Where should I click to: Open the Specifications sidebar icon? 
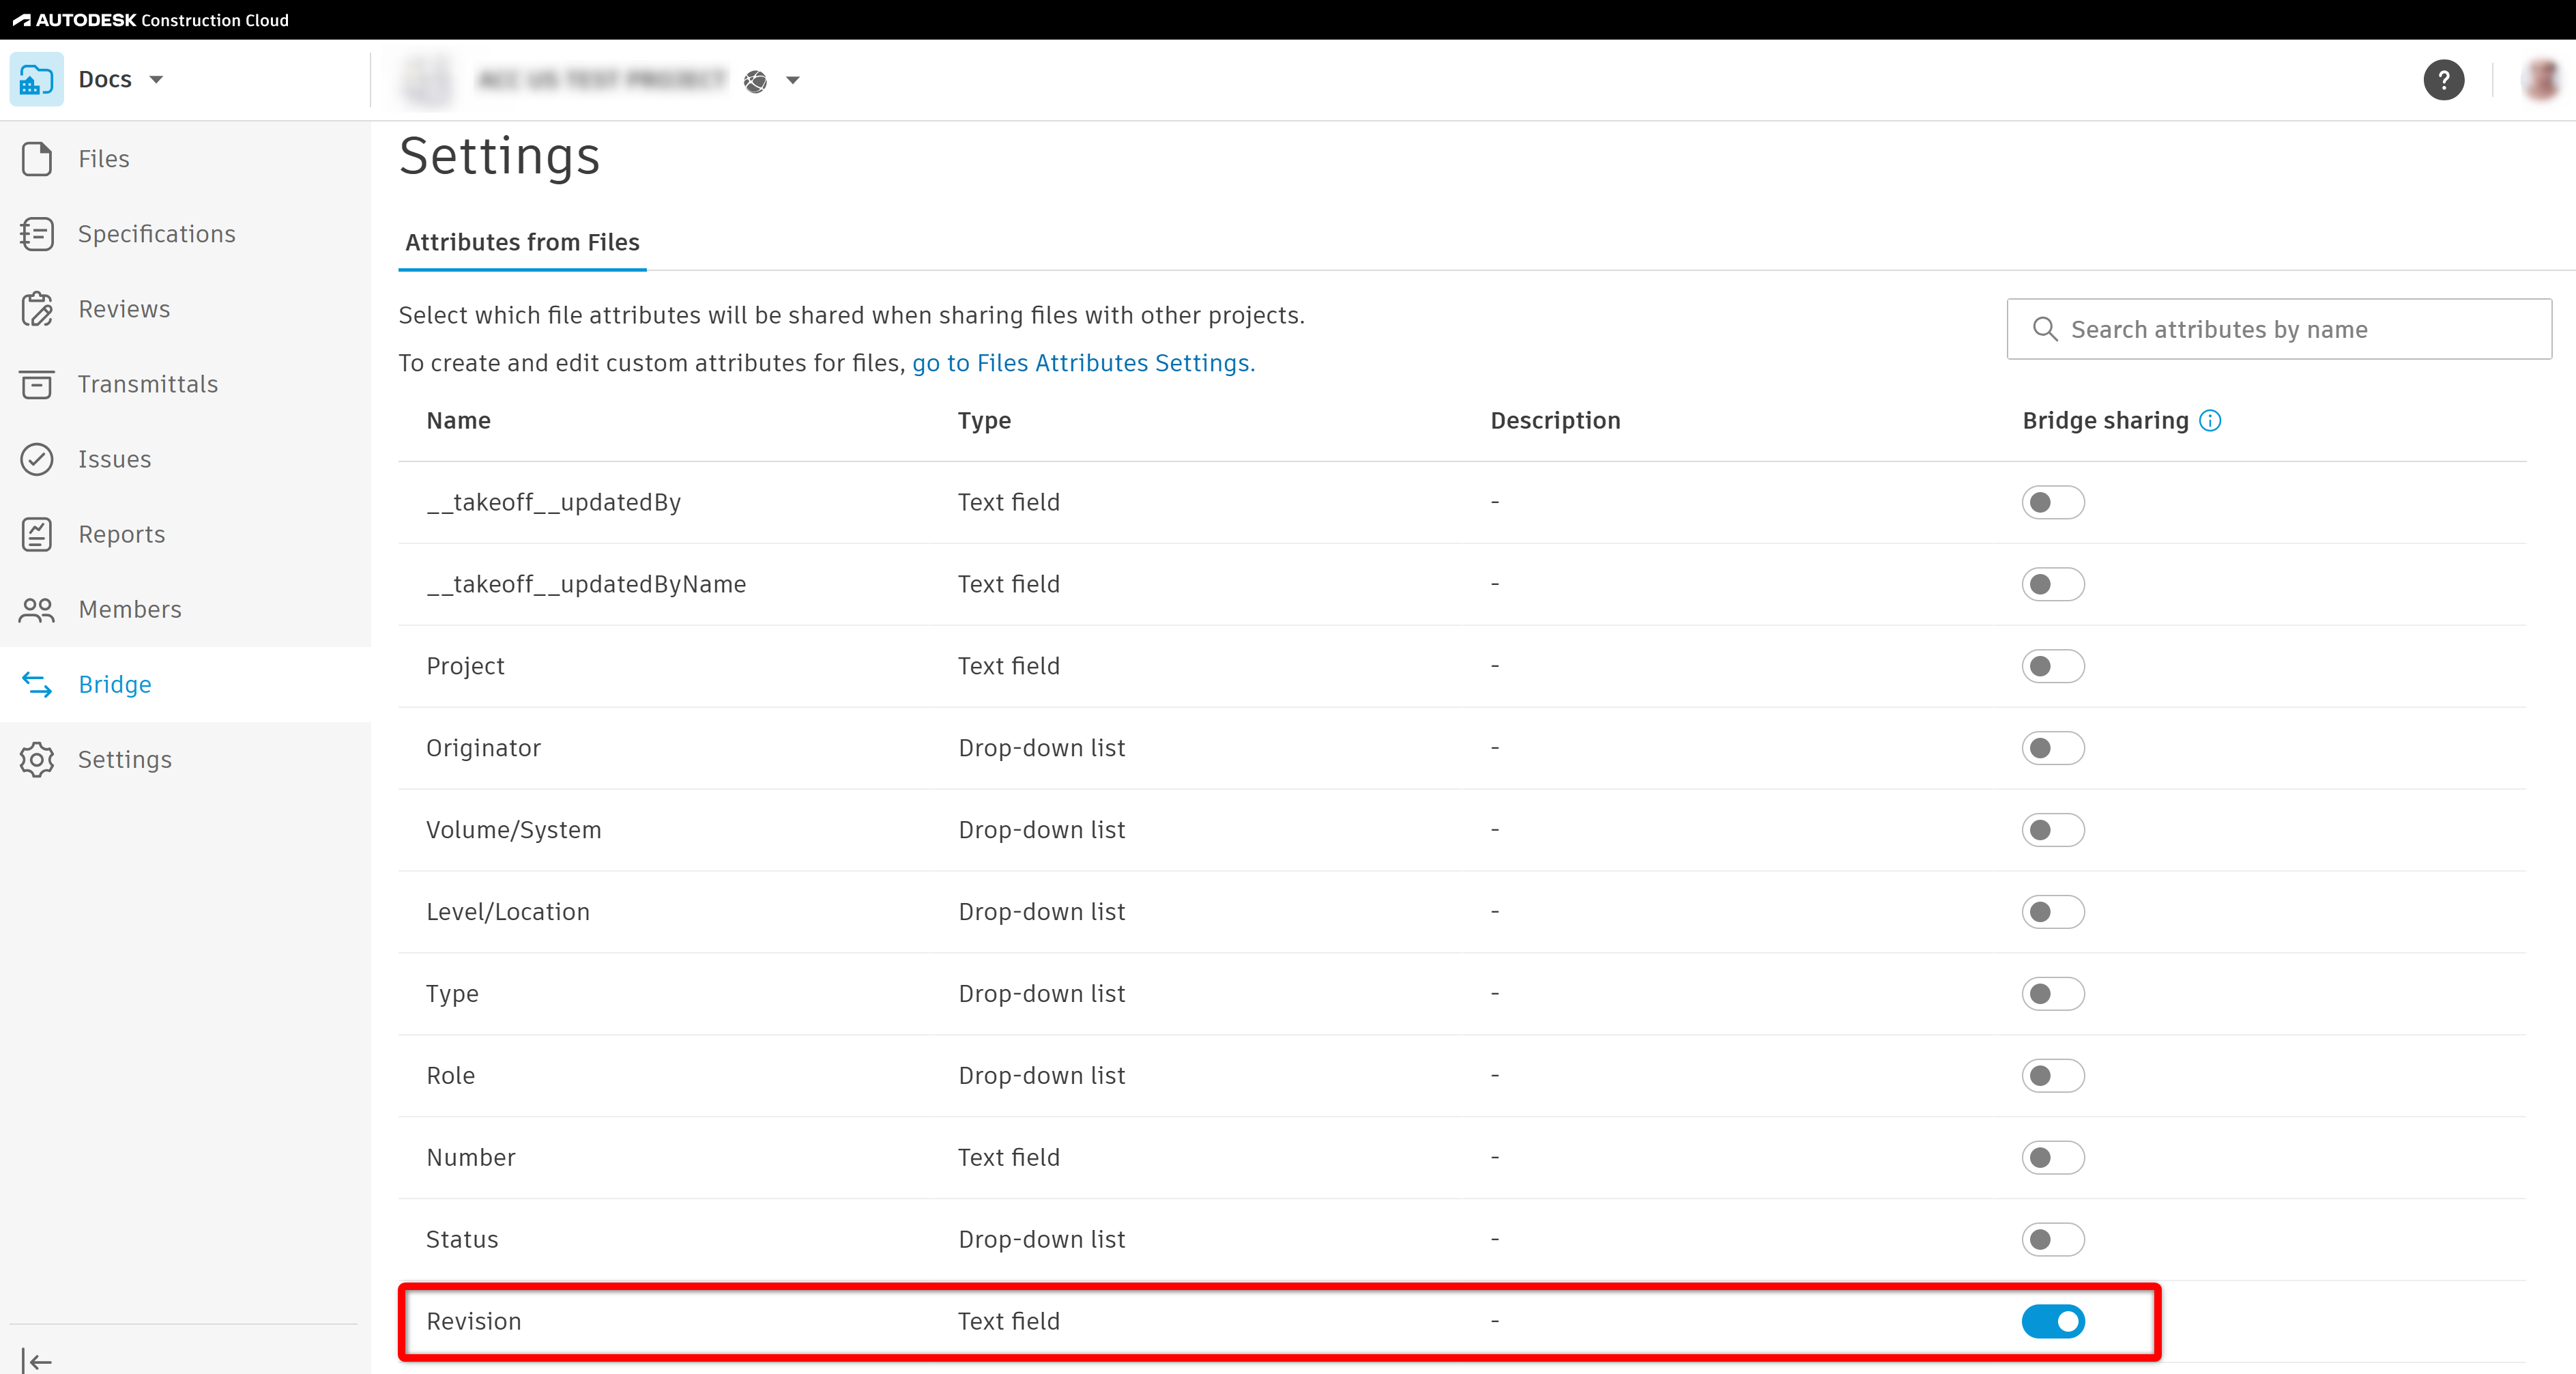pos(37,234)
